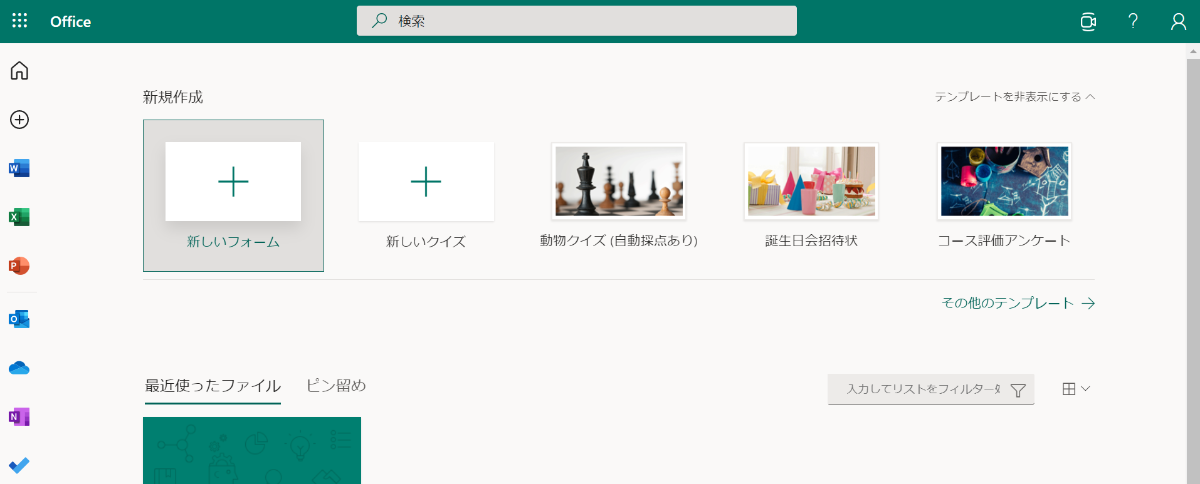Open the 誕生日会招待状 template thumbnail
The width and height of the screenshot is (1200, 484).
pos(811,181)
